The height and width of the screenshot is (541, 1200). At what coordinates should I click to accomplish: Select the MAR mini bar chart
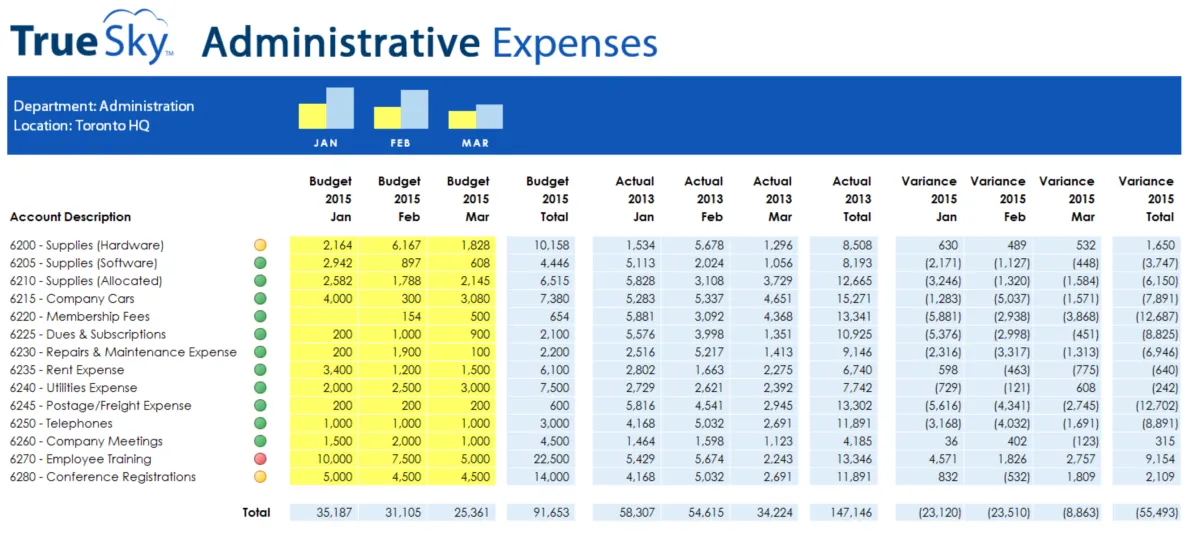coord(475,116)
